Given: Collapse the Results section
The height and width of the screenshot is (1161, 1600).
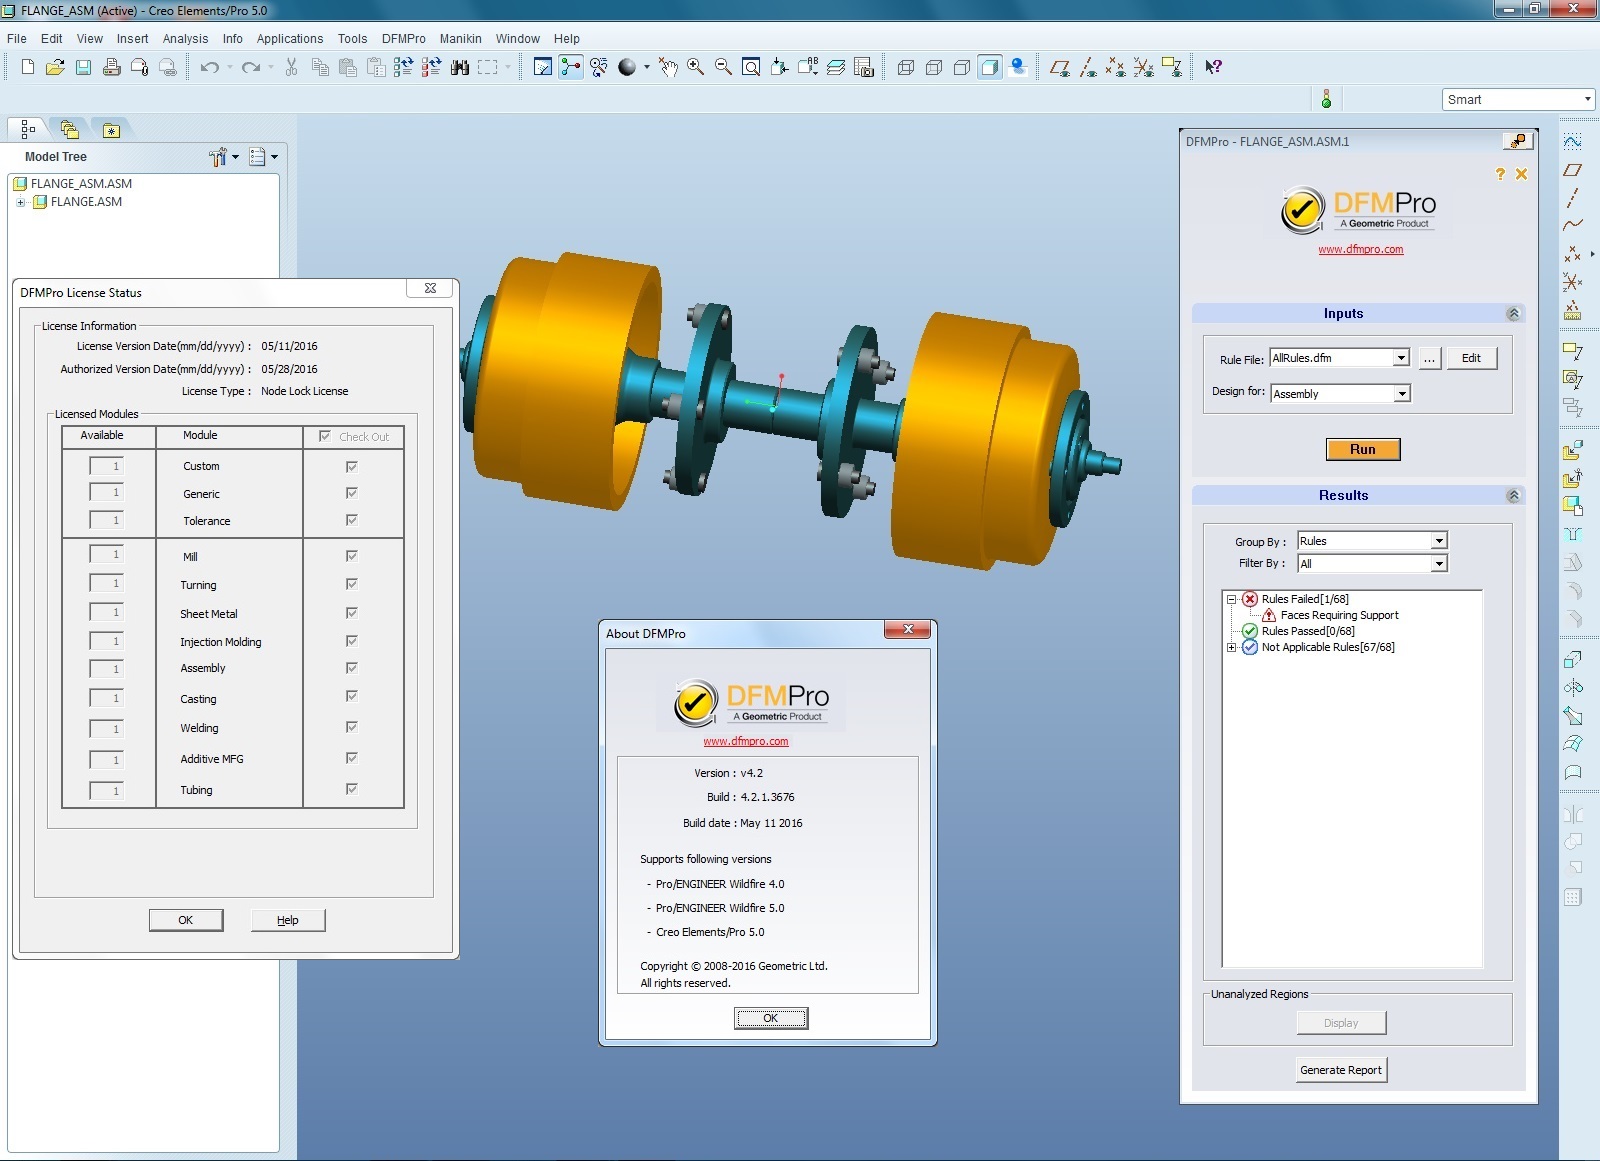Looking at the screenshot, I should coord(1513,496).
